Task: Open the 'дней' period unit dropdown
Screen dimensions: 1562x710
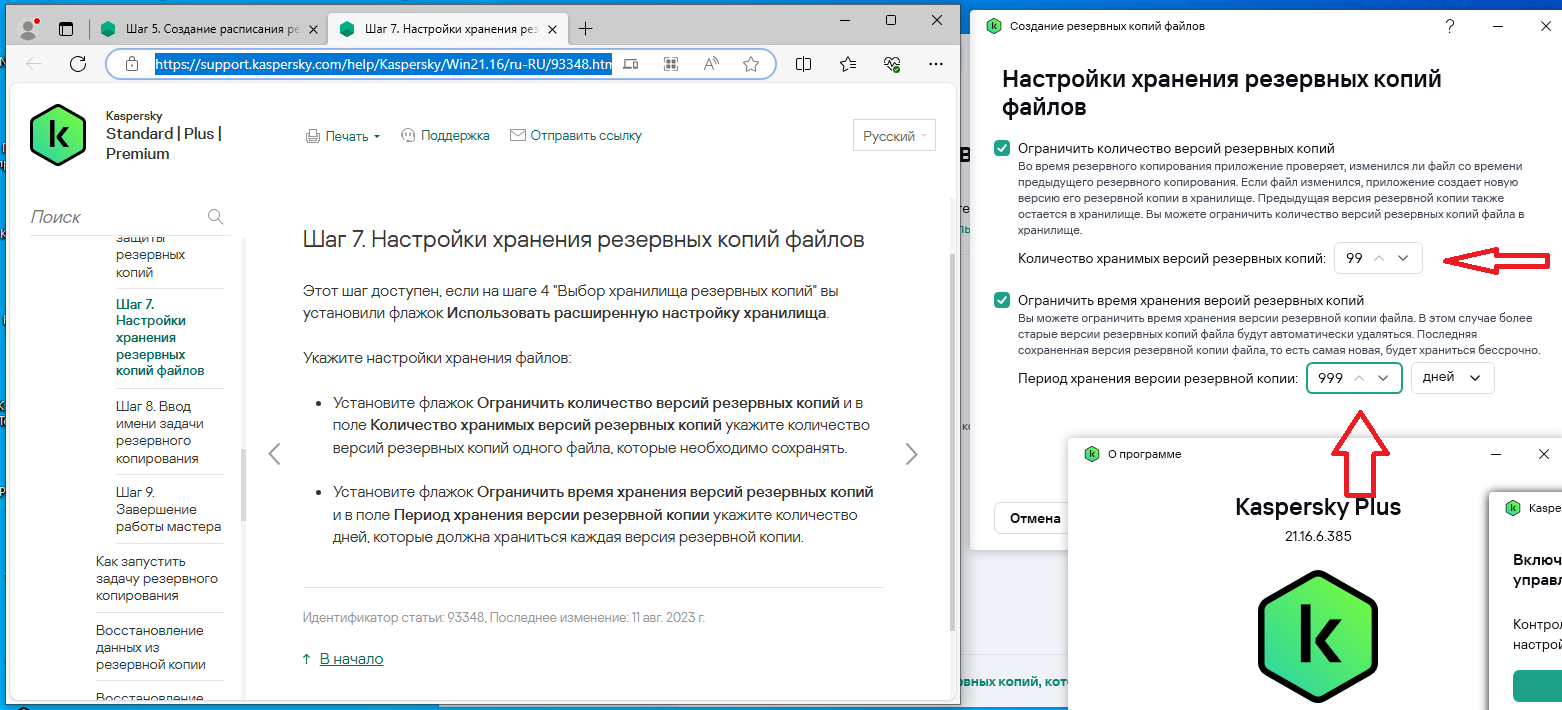Action: click(x=1452, y=378)
